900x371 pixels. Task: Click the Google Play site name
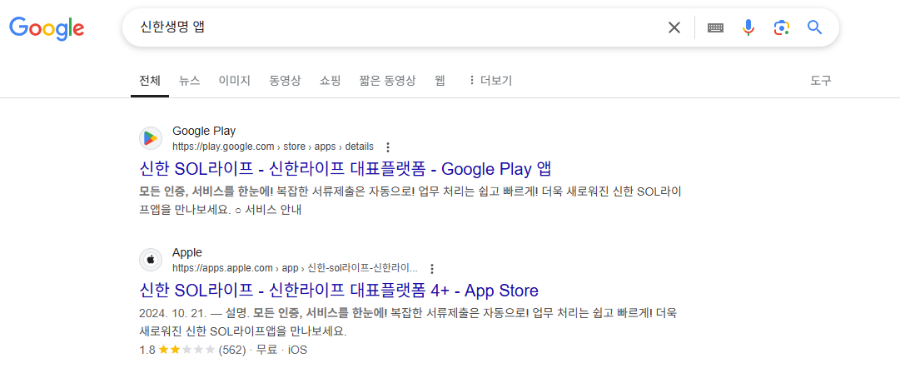point(204,131)
